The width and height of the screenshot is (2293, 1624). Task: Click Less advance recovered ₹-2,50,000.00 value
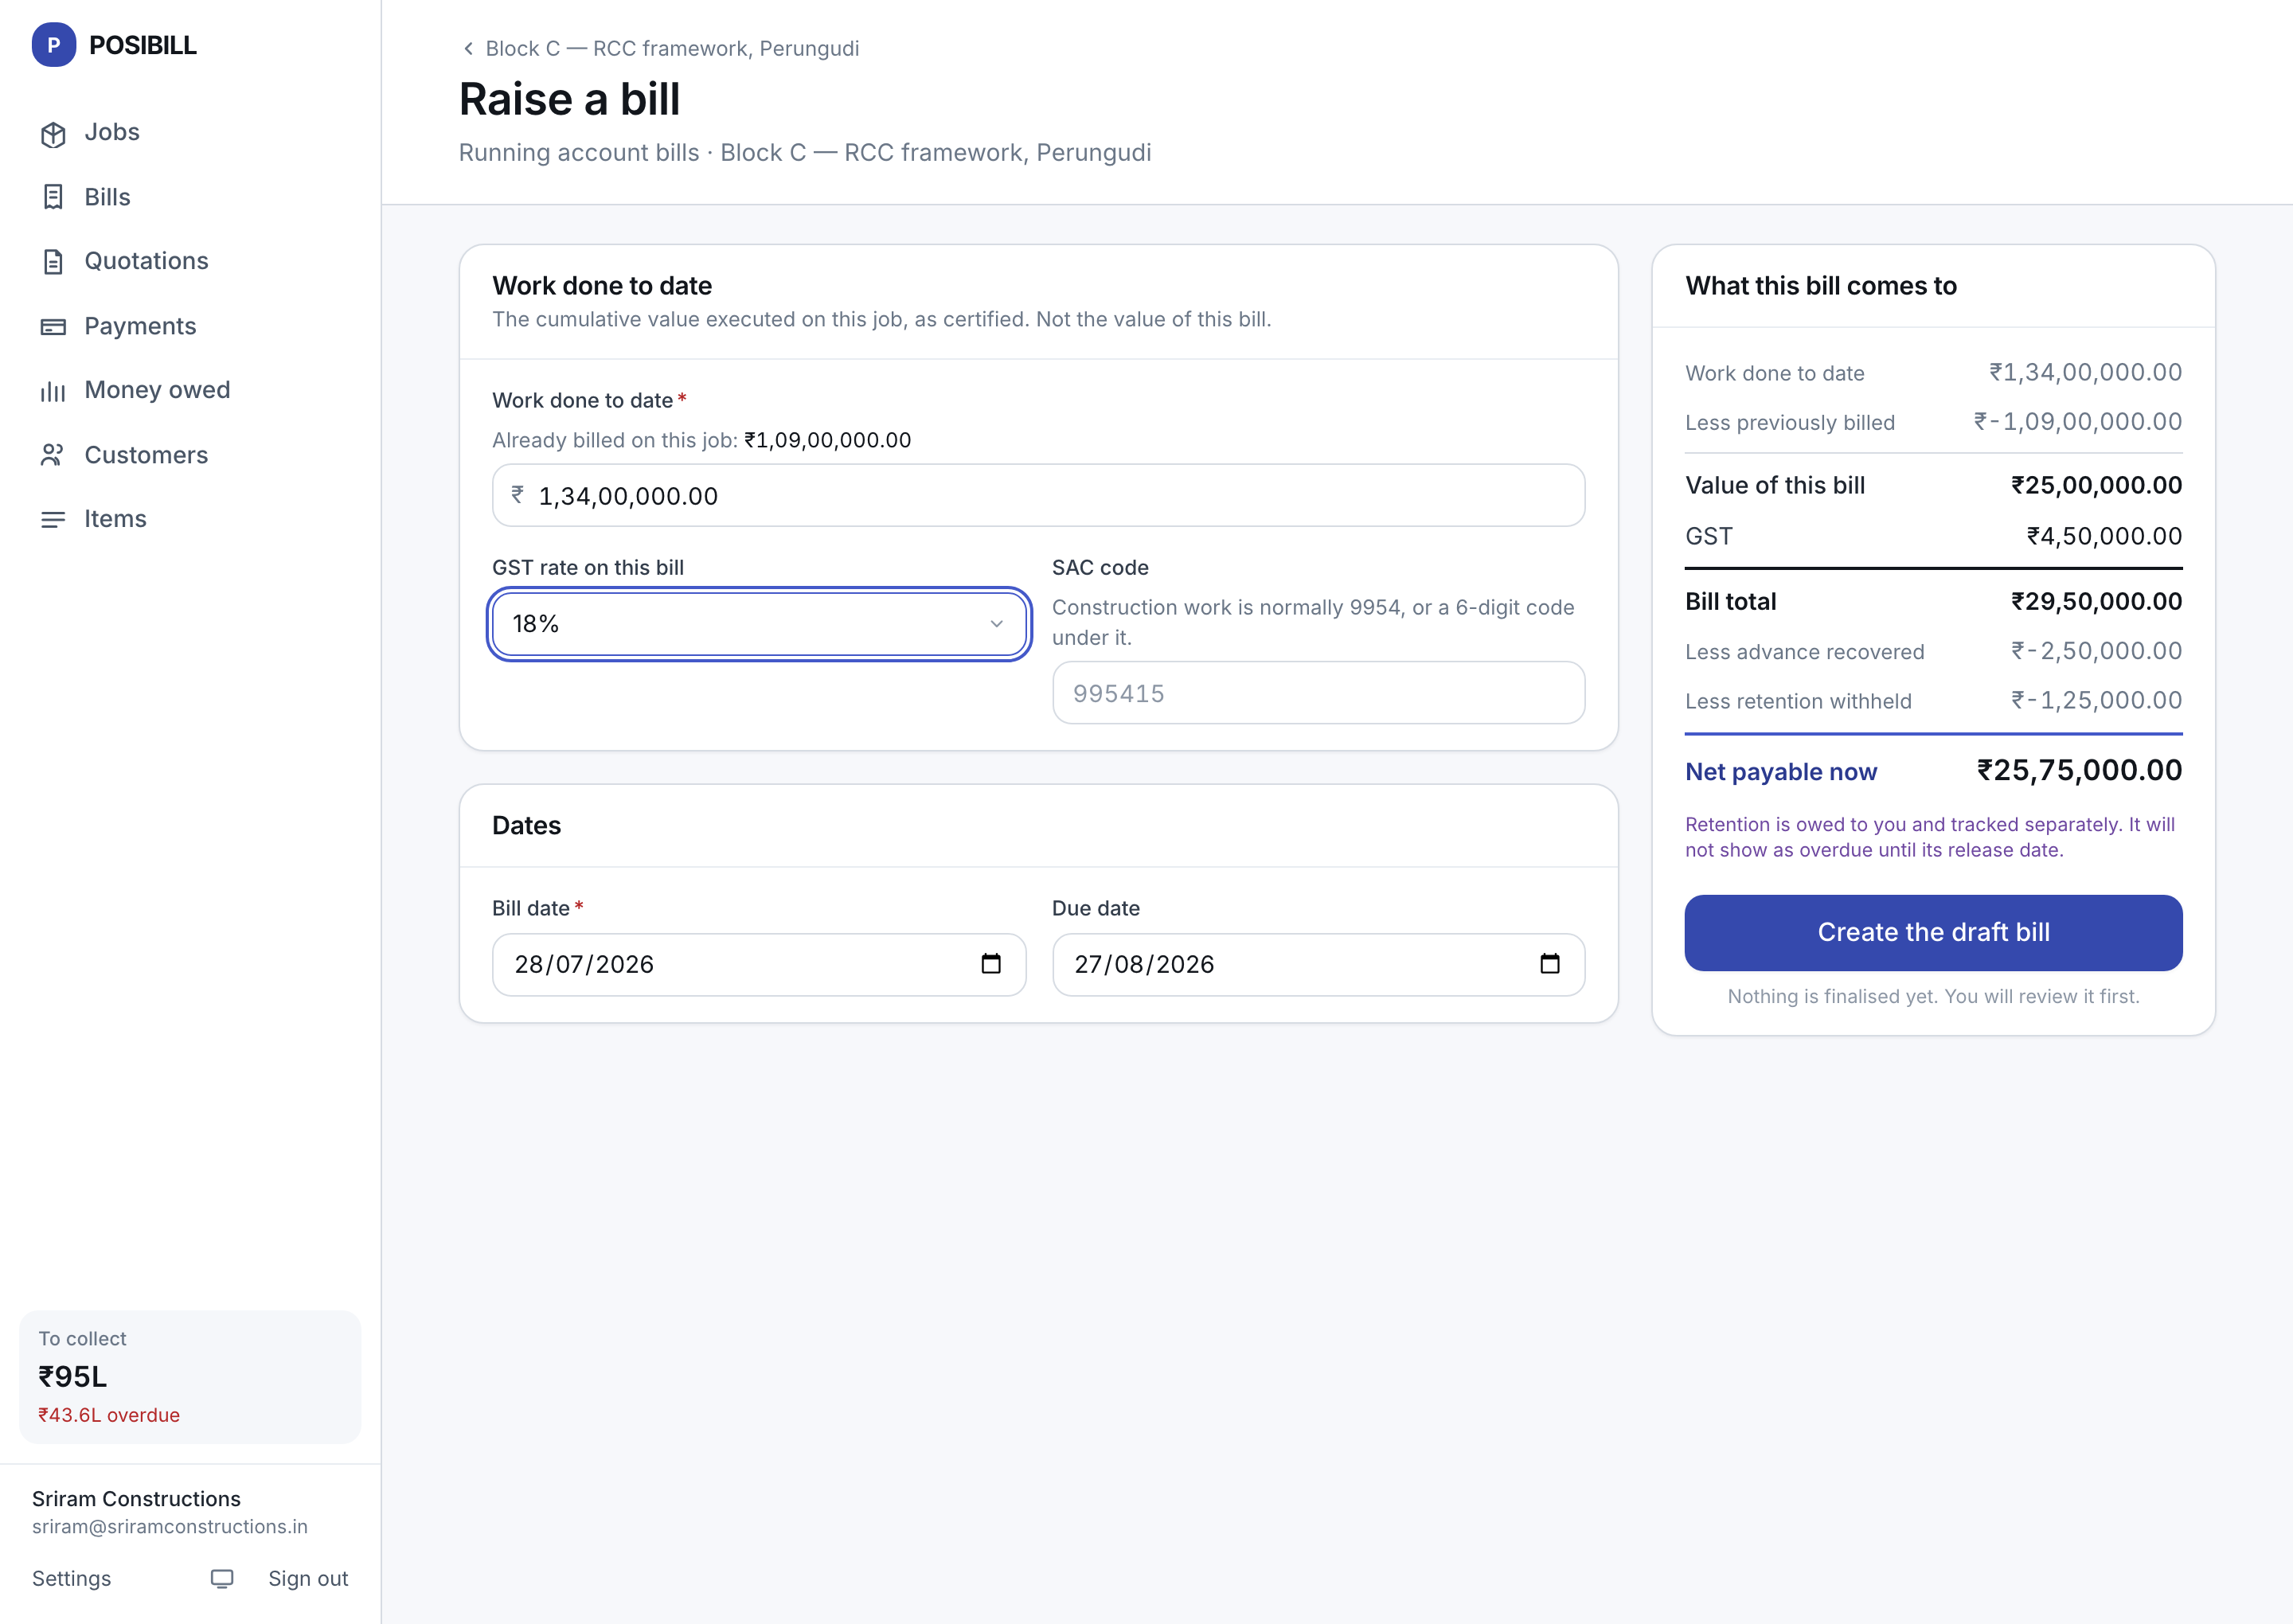(2096, 651)
